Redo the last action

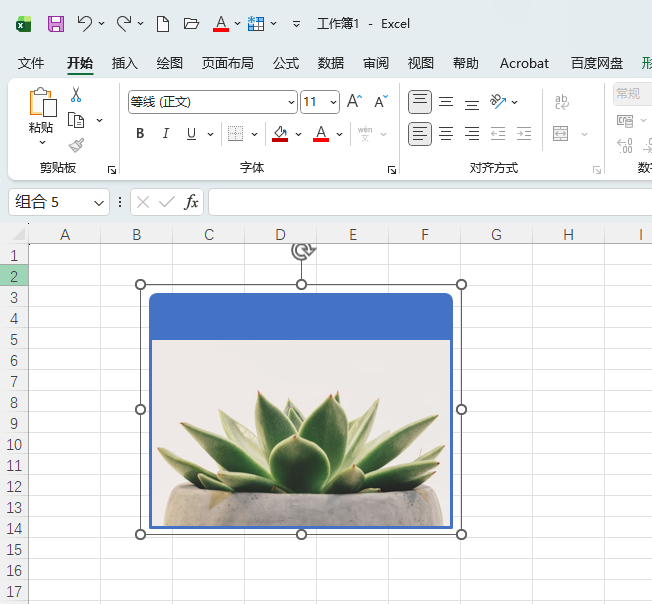click(x=123, y=24)
